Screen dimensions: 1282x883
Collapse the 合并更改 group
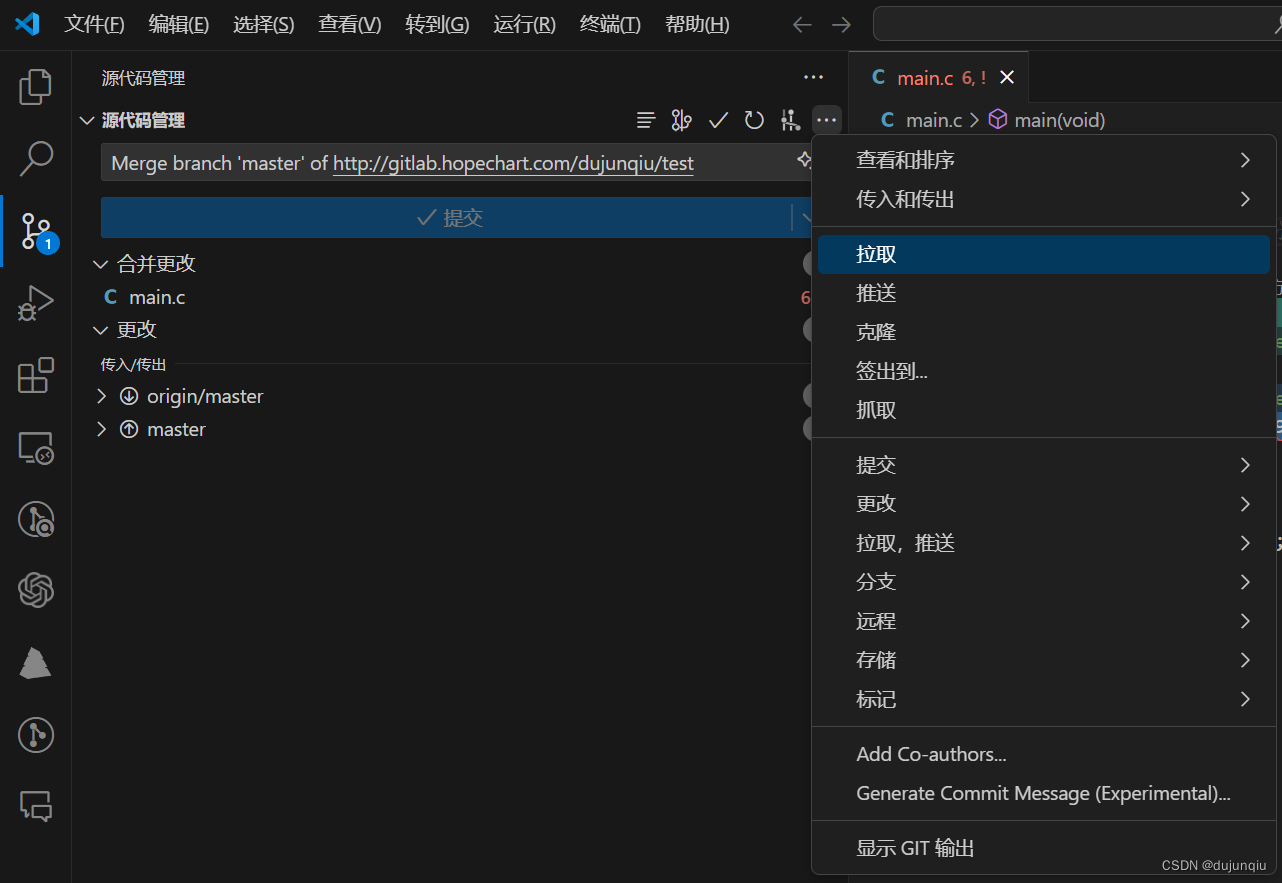pos(100,264)
